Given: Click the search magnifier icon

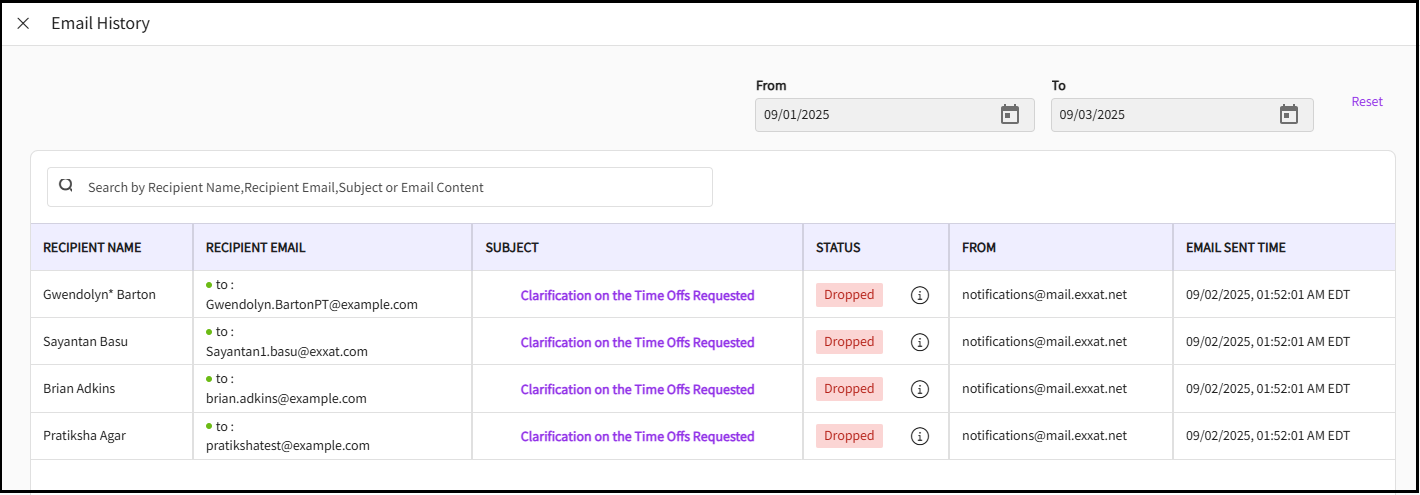Looking at the screenshot, I should pyautogui.click(x=66, y=186).
